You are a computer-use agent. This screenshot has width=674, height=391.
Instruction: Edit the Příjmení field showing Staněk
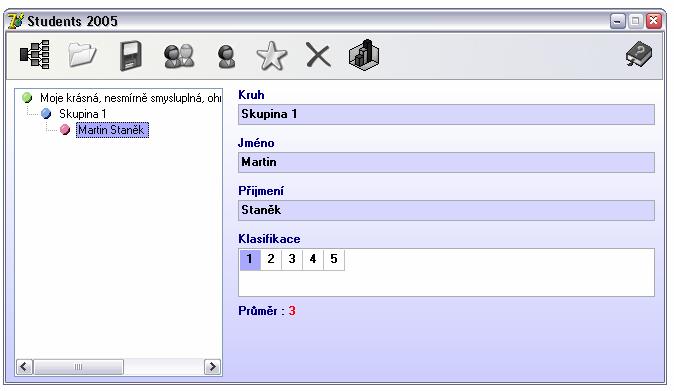(x=446, y=211)
